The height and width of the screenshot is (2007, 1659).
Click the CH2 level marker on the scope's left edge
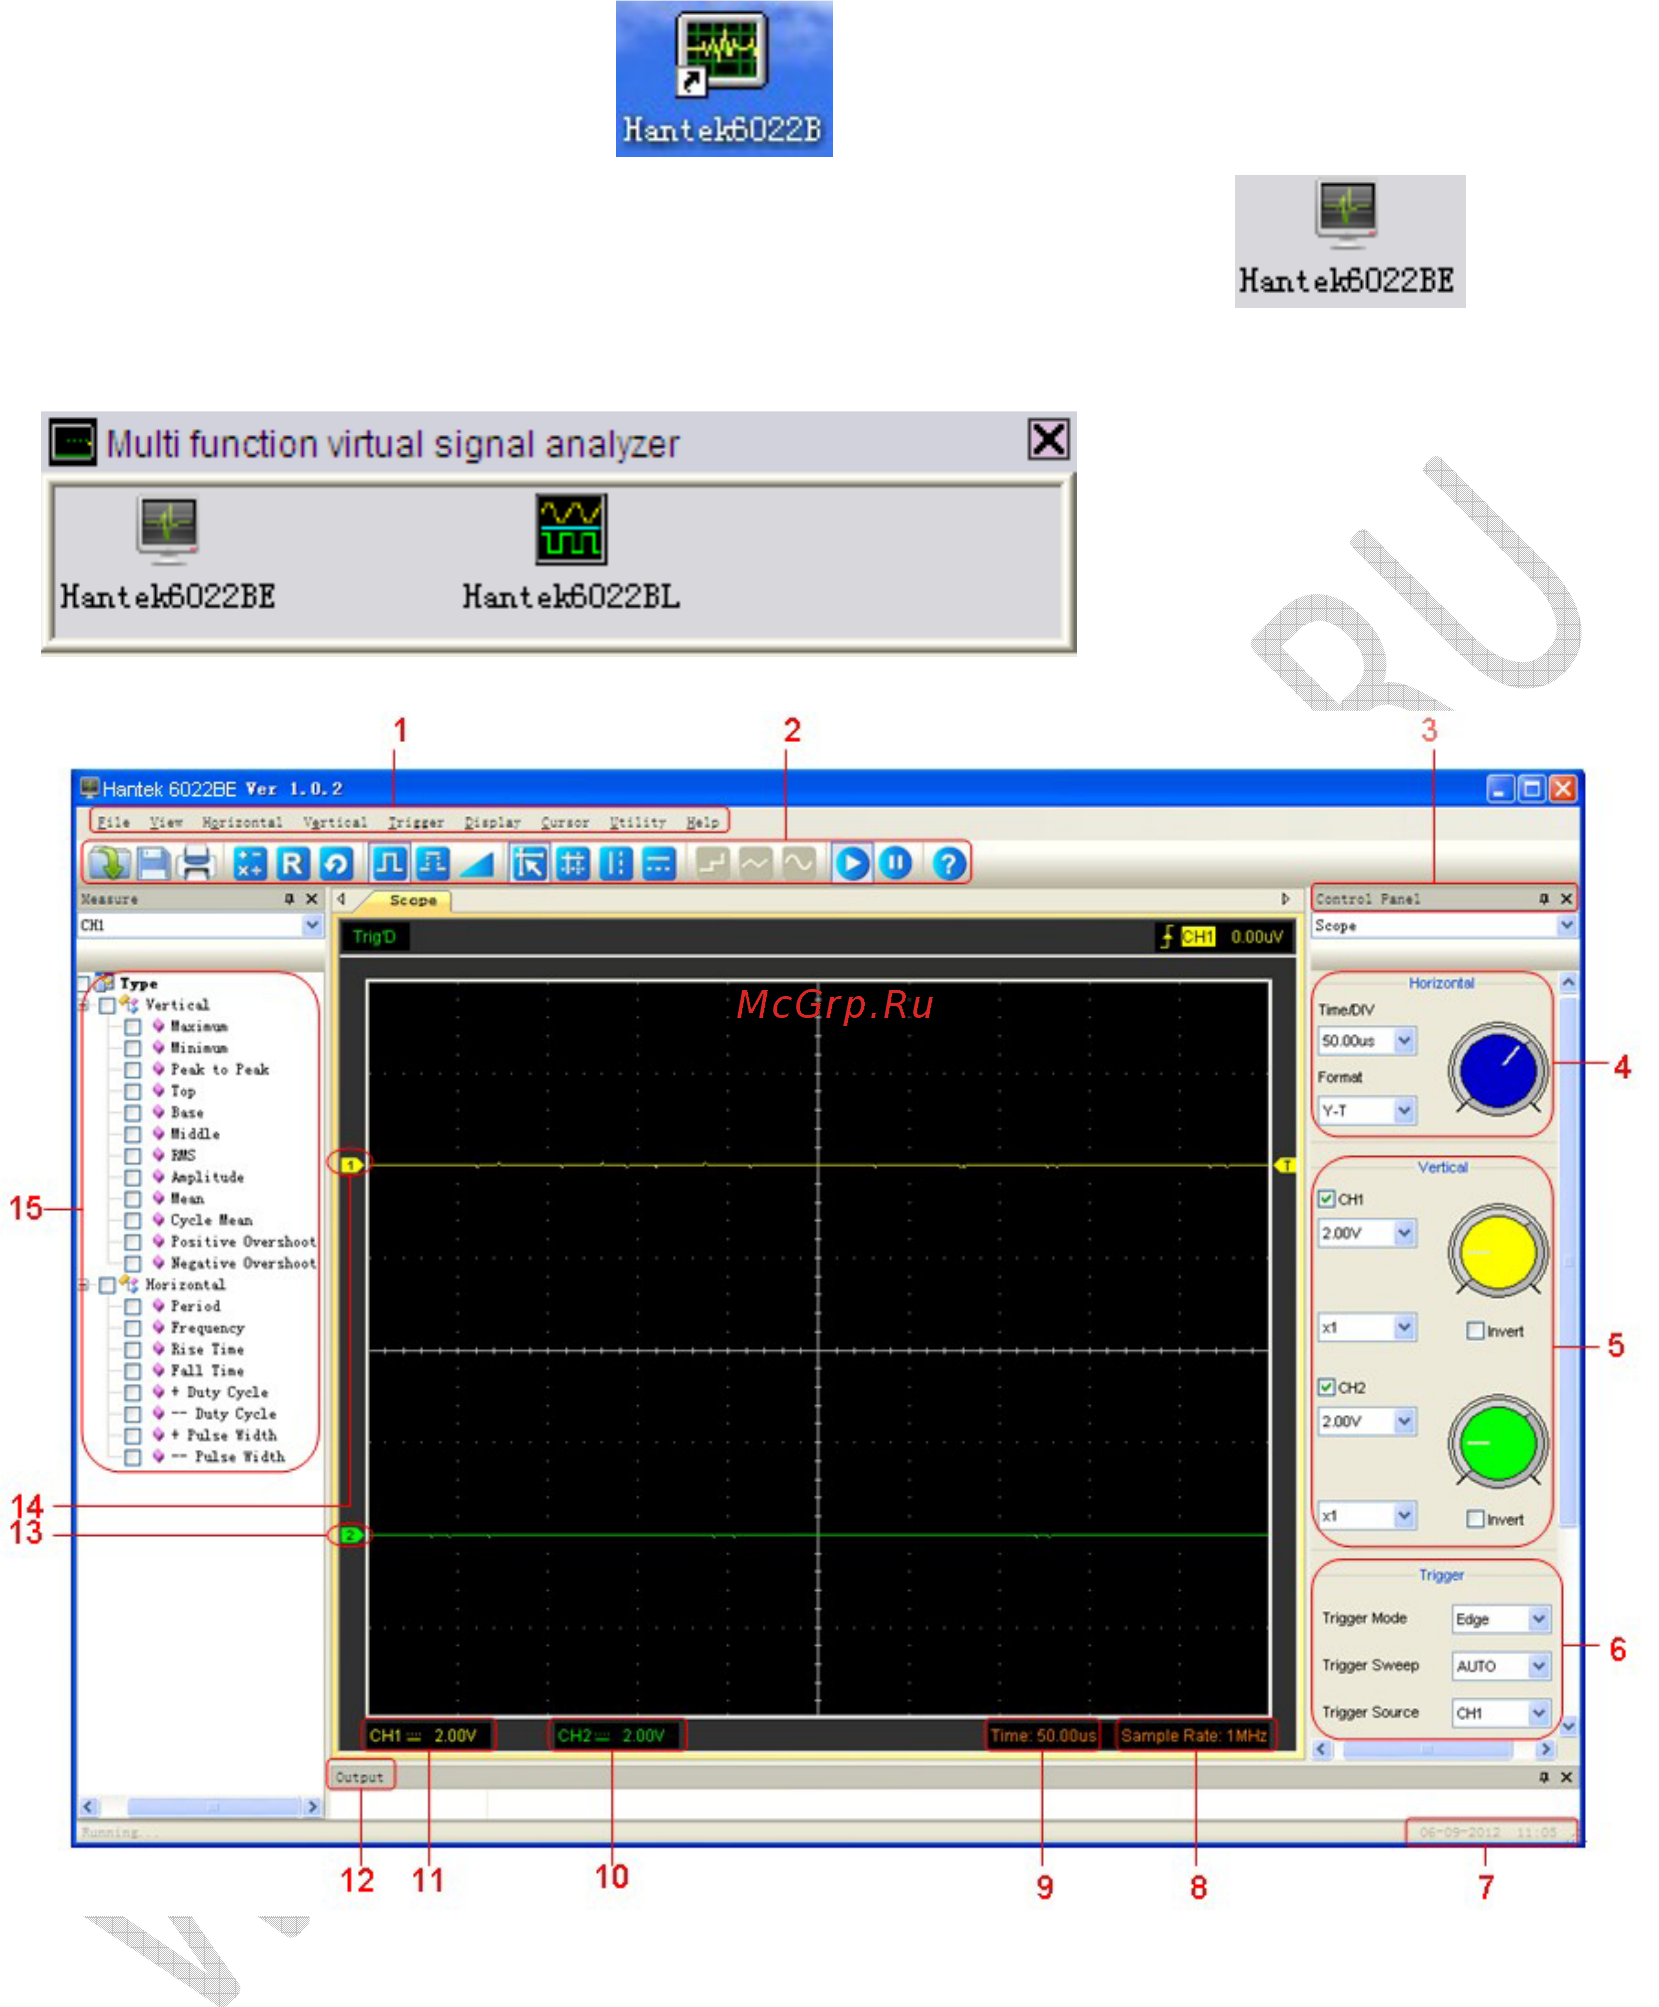(x=350, y=1534)
